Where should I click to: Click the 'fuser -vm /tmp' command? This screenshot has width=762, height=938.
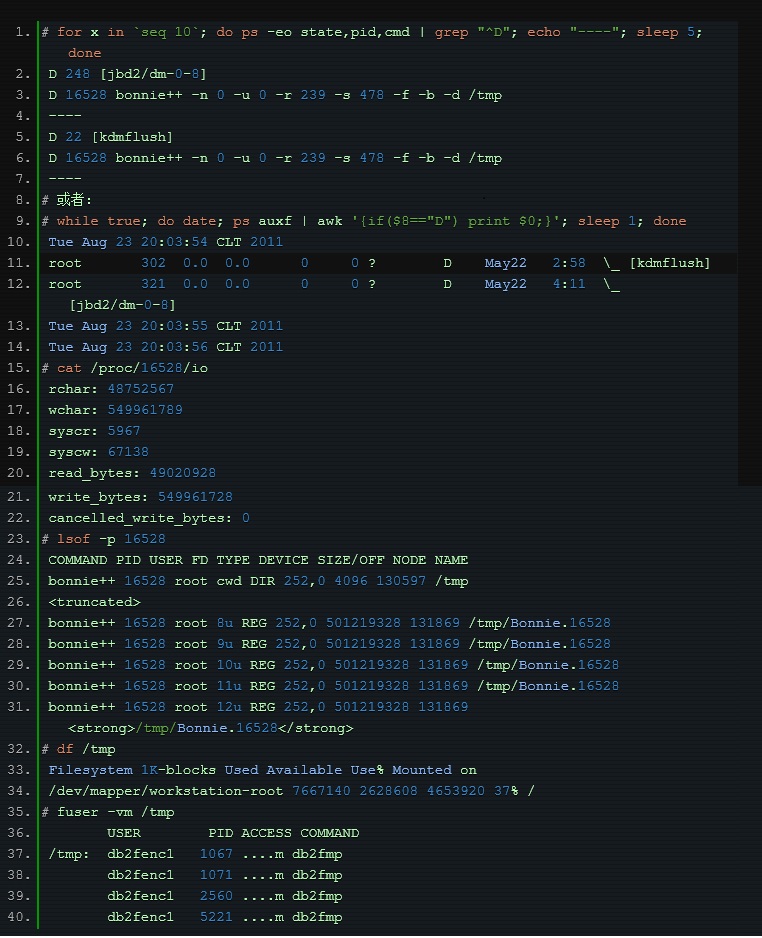115,812
